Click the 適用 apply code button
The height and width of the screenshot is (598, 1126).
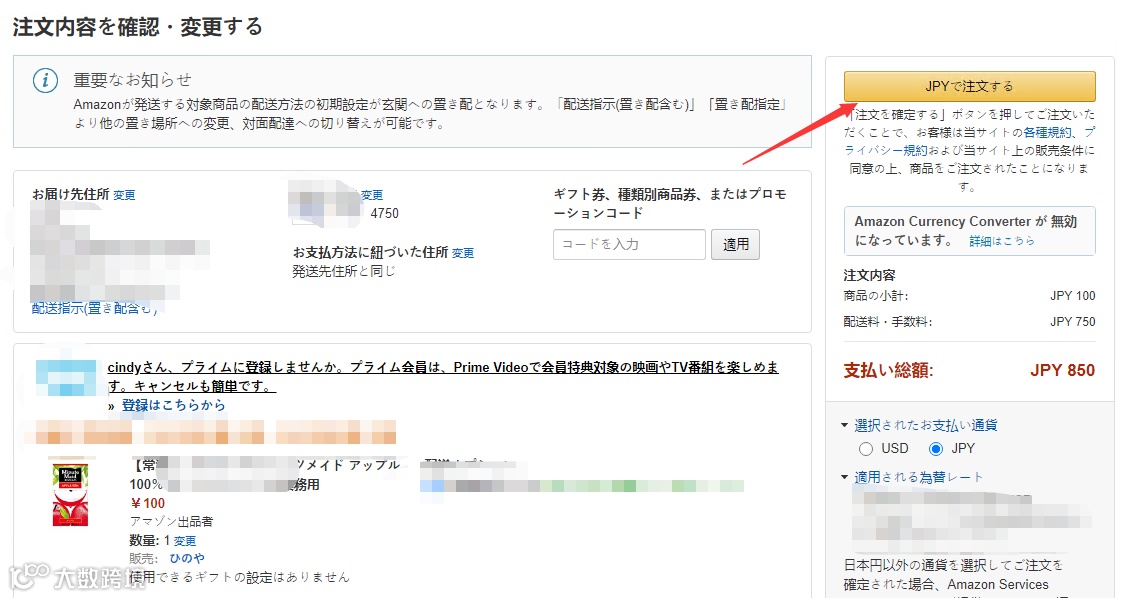(x=735, y=244)
